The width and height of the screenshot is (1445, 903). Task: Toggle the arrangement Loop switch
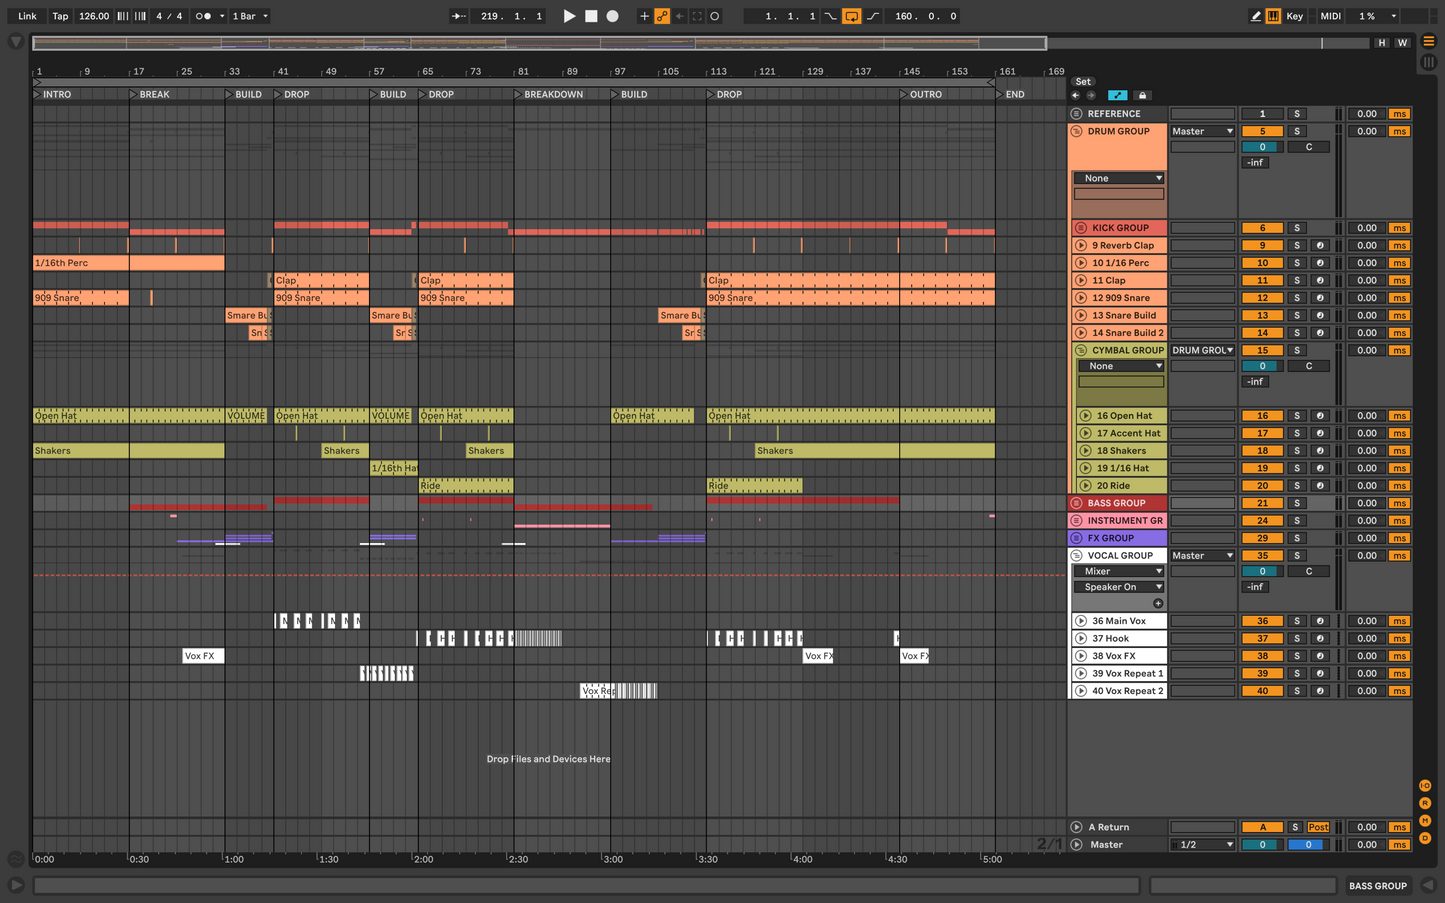click(851, 16)
